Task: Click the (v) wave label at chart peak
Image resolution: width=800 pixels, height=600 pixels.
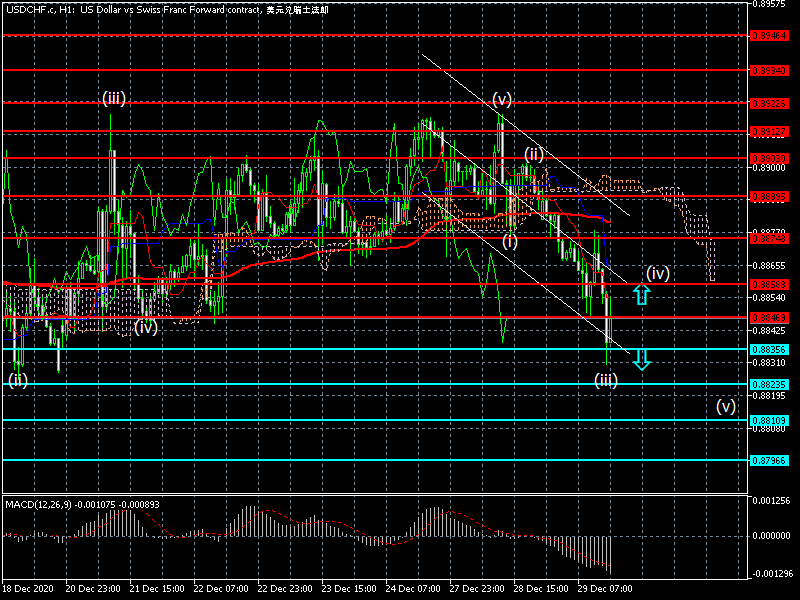Action: point(502,99)
